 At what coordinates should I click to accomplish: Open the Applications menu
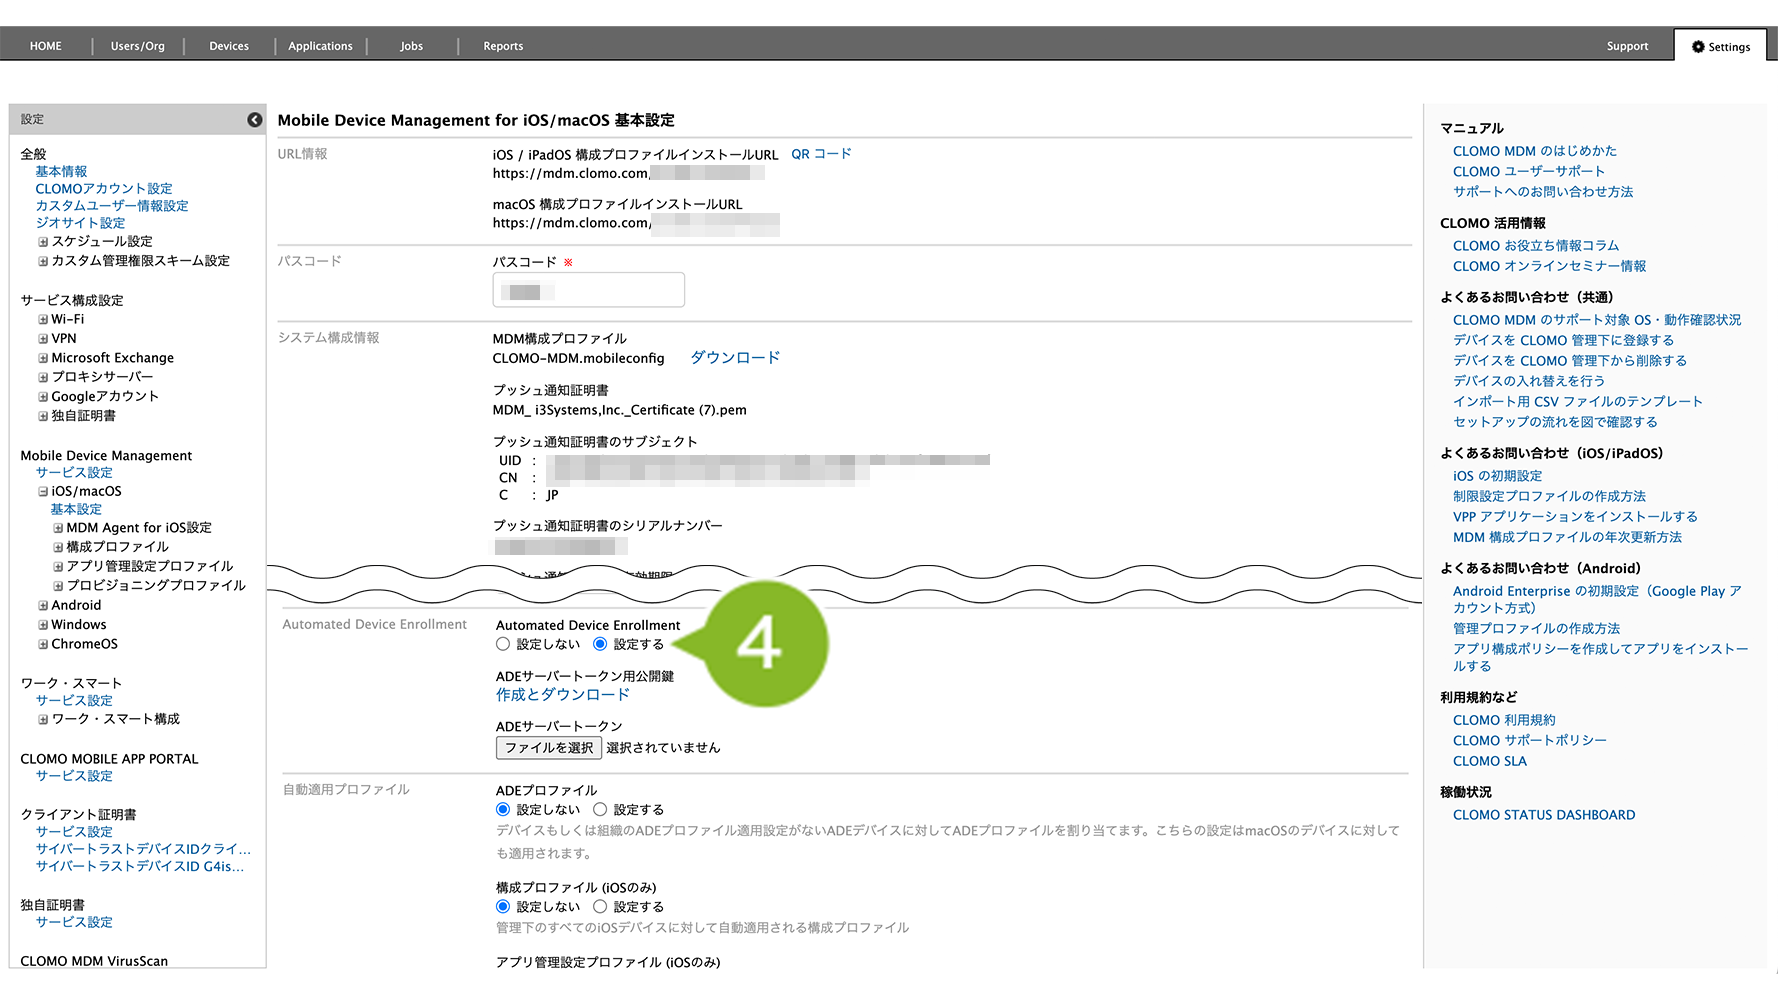[320, 46]
